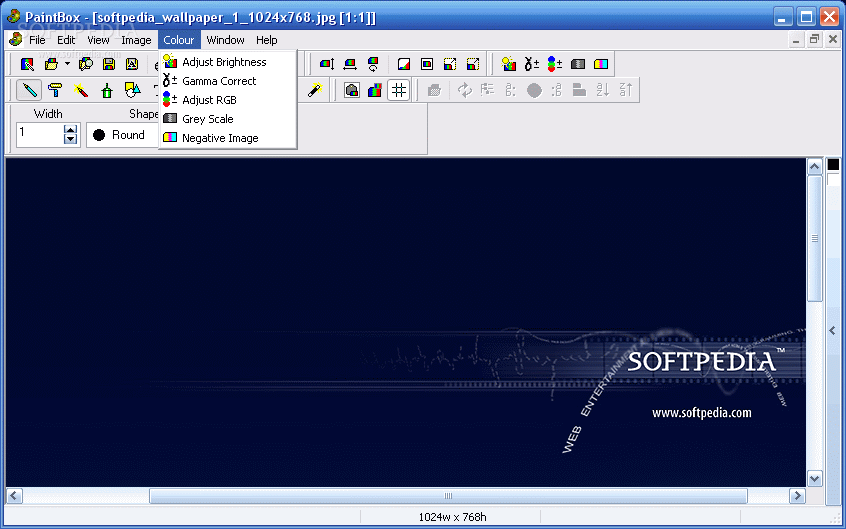Click horizontal scrollbar right arrow
846x529 pixels.
[x=797, y=496]
